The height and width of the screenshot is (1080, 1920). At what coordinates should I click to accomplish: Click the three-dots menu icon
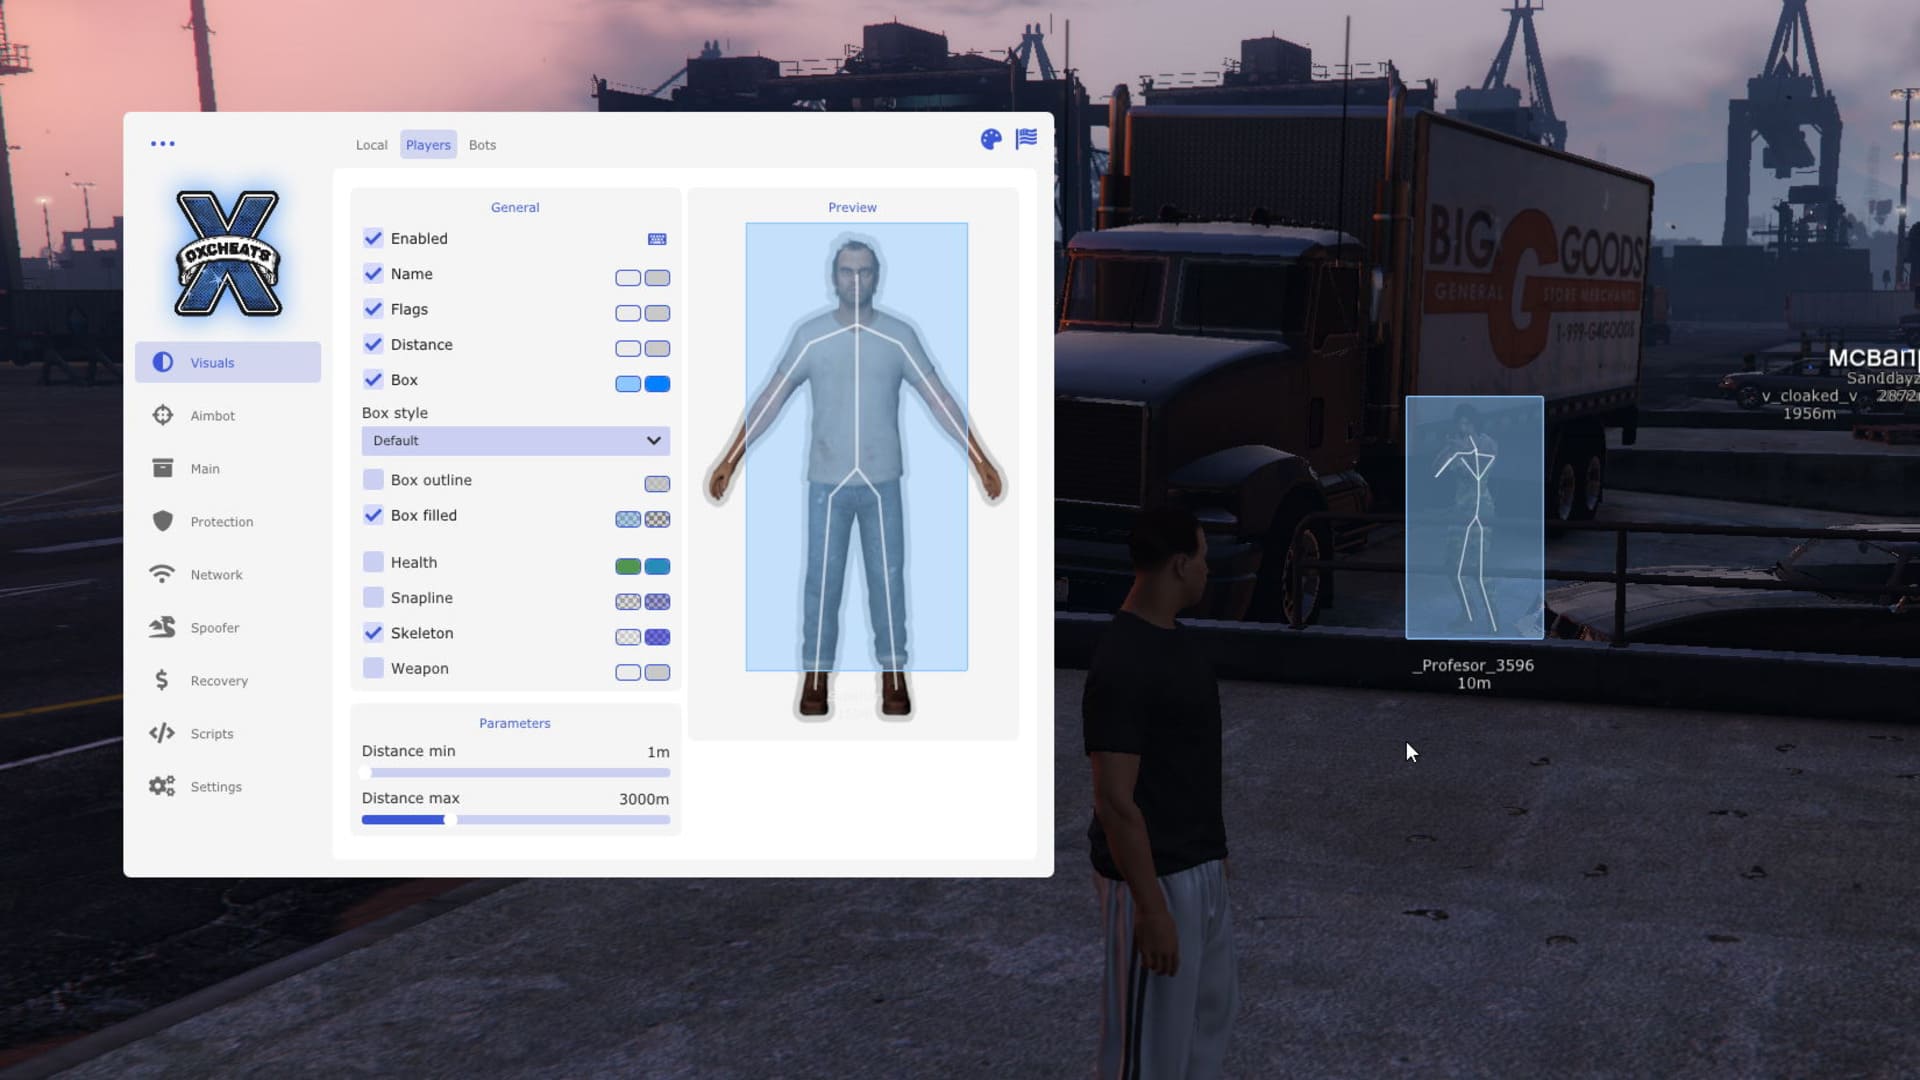coord(163,144)
